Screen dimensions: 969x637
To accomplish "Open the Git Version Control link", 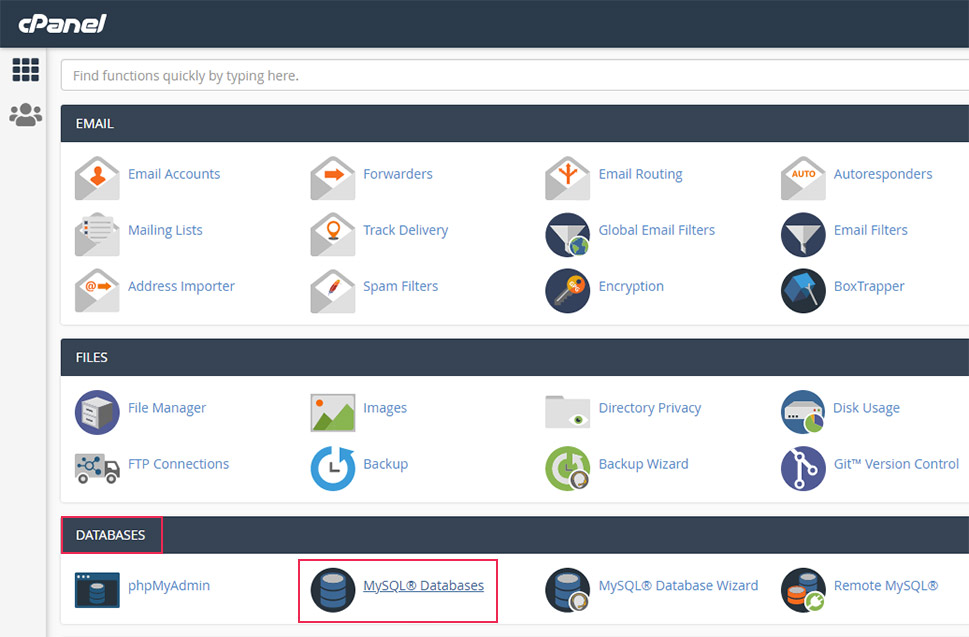I will tap(896, 464).
